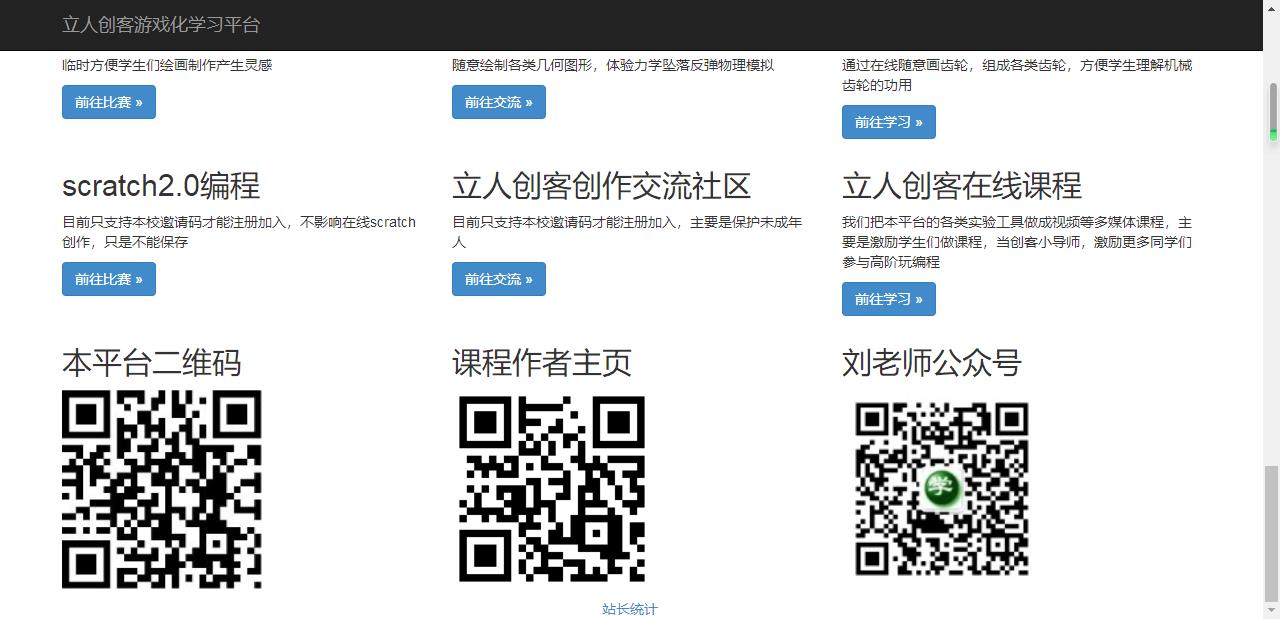Click the text 临时方便学生们绘画制作产生灵感
1280x619 pixels.
pos(167,65)
